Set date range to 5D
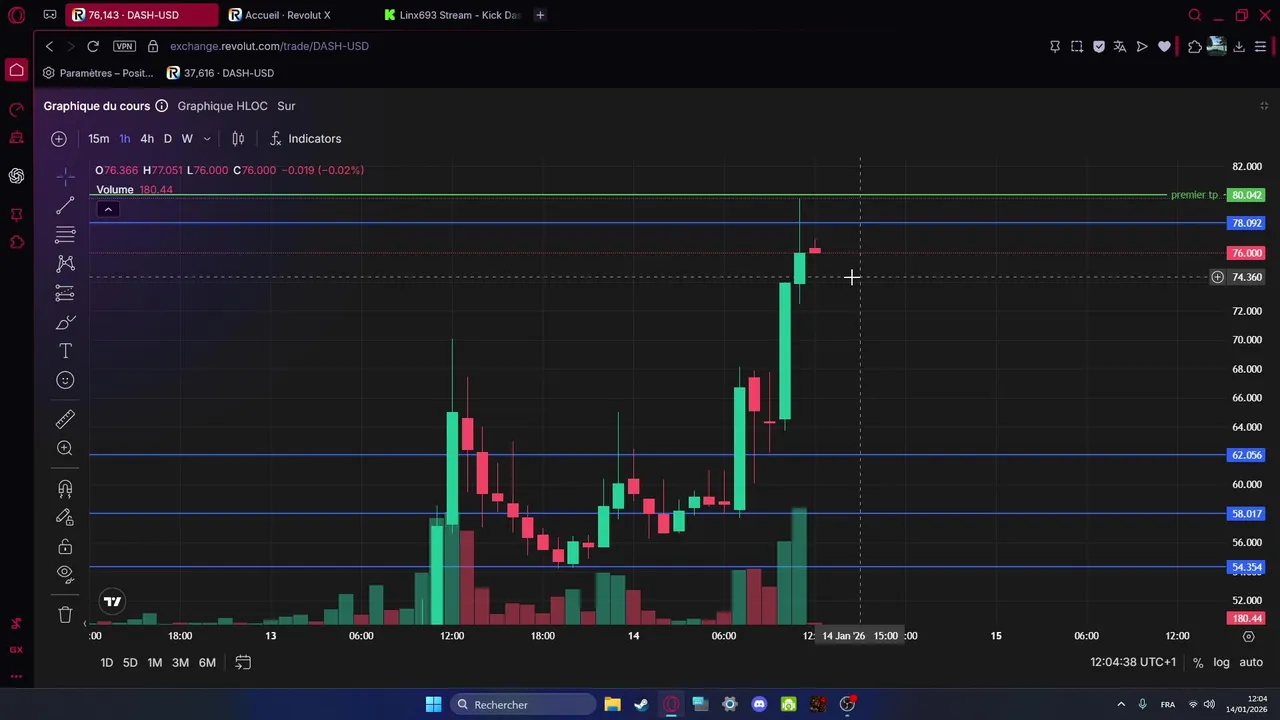This screenshot has width=1280, height=720. click(130, 662)
